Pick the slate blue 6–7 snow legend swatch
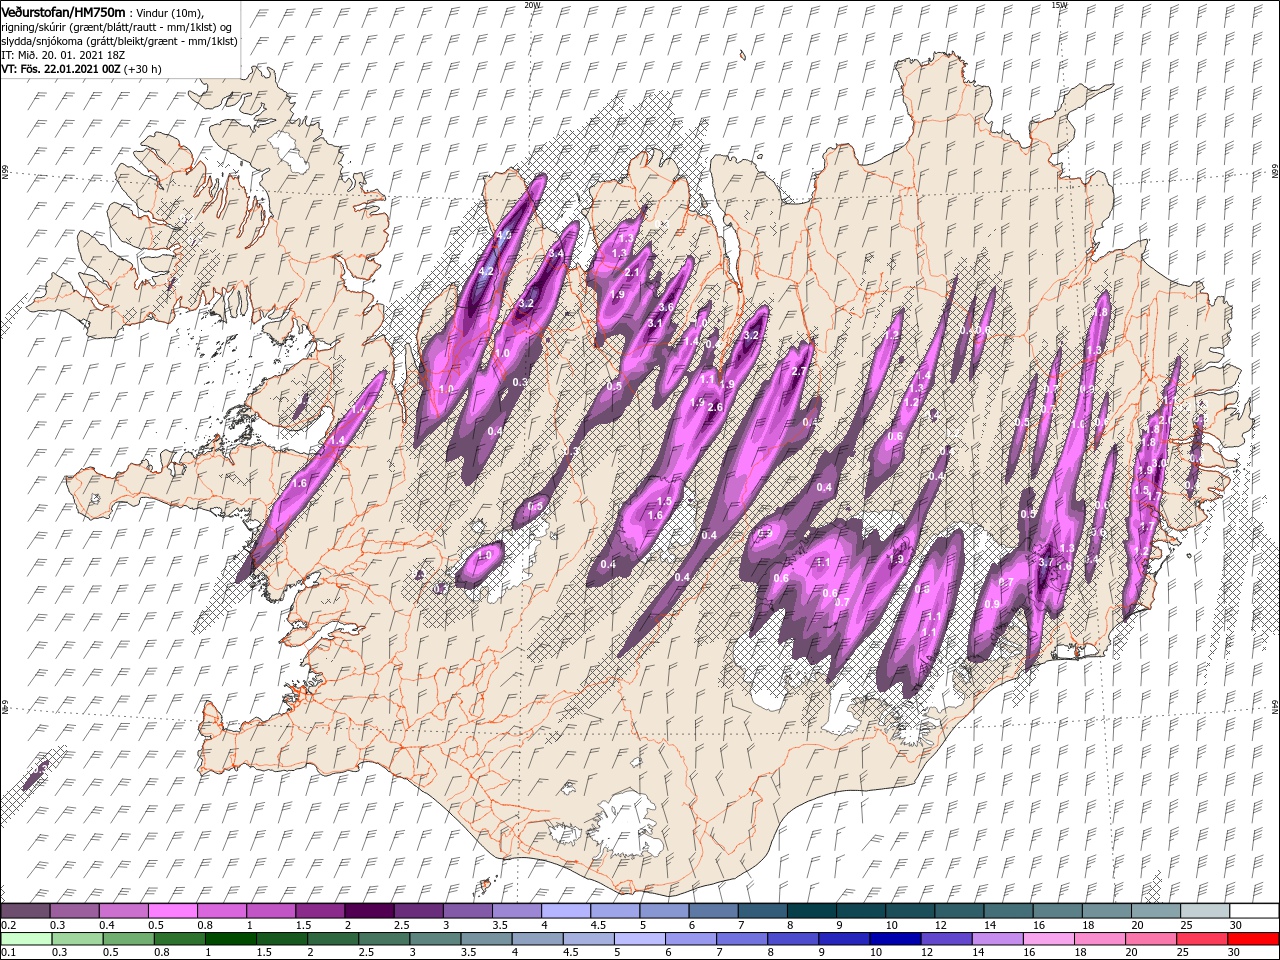 pos(714,910)
